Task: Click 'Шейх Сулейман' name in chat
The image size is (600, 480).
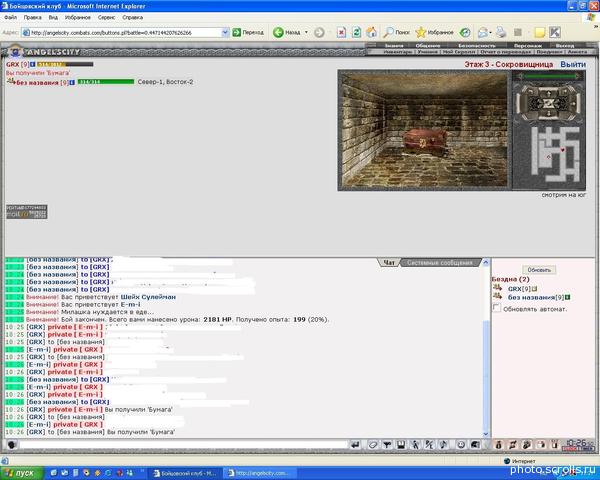Action: click(x=148, y=297)
